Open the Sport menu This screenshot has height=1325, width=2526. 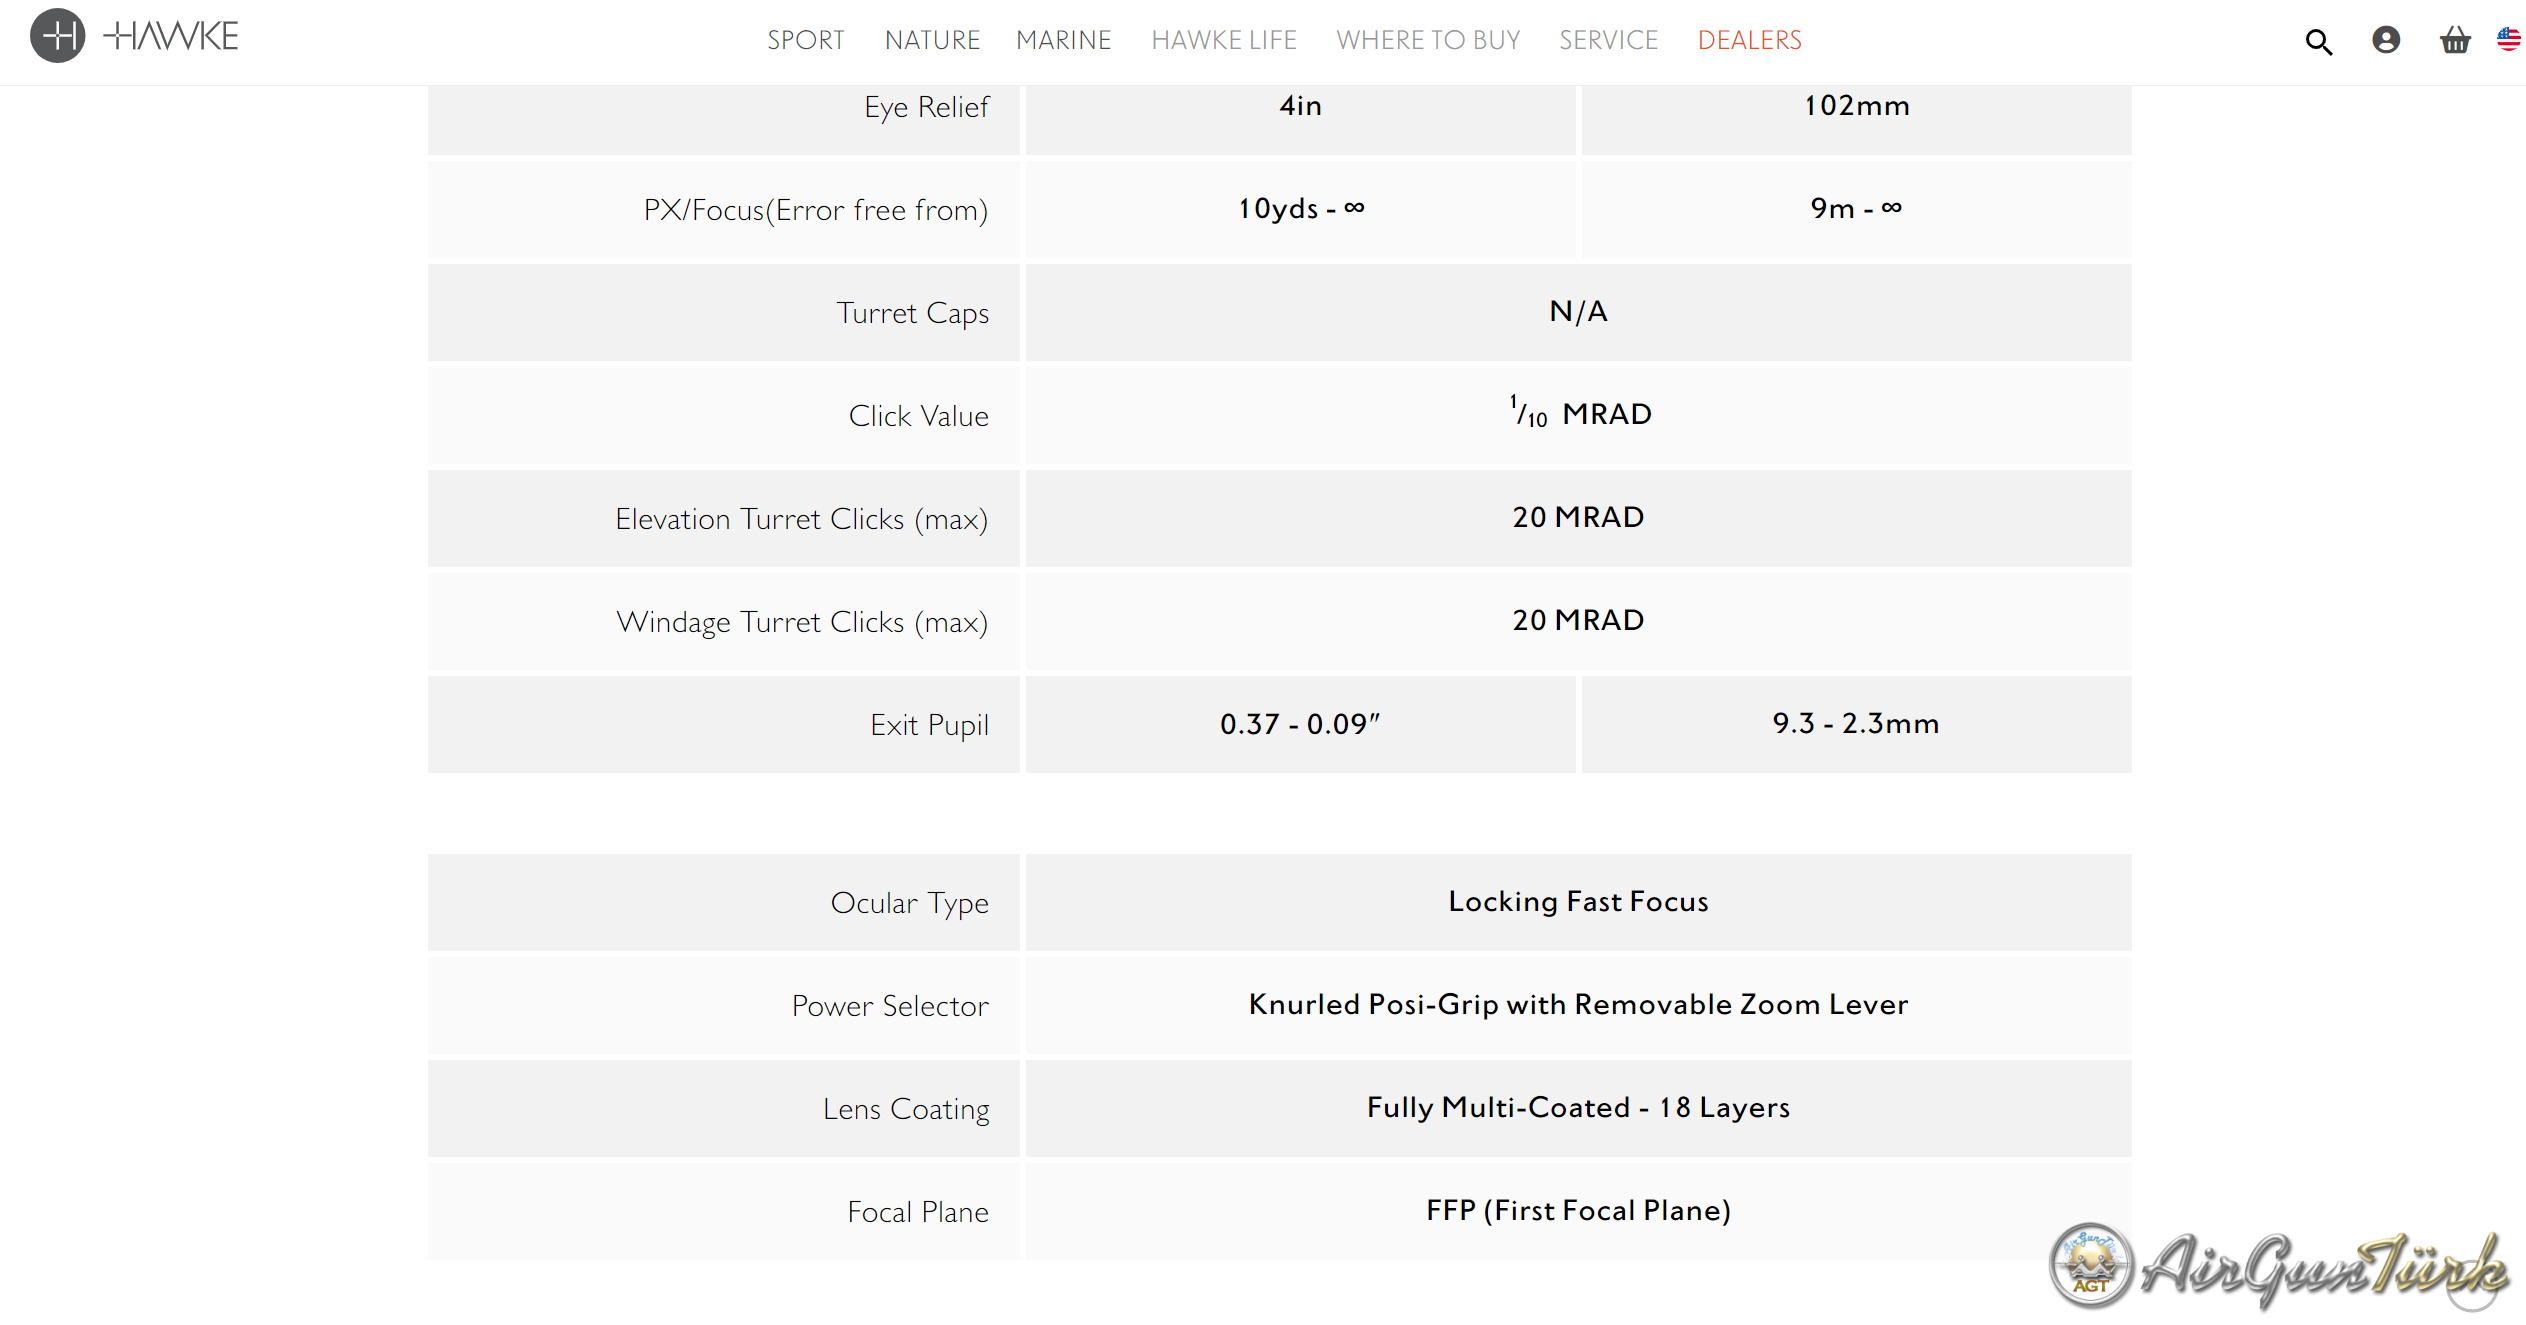tap(805, 40)
